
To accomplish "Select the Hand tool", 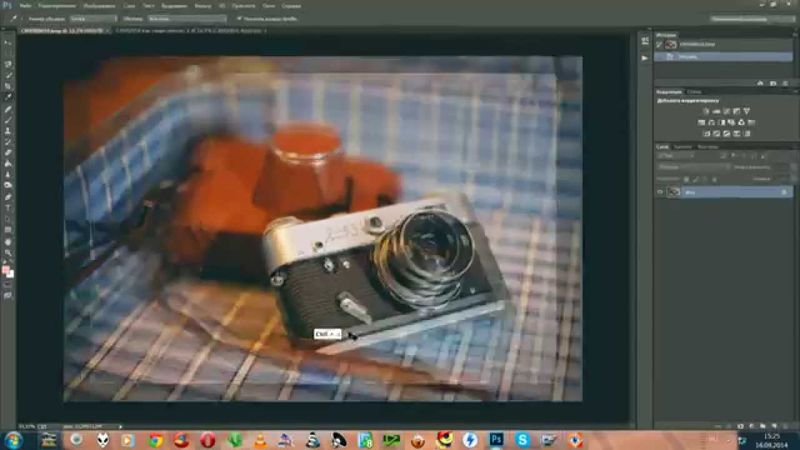I will [8, 242].
